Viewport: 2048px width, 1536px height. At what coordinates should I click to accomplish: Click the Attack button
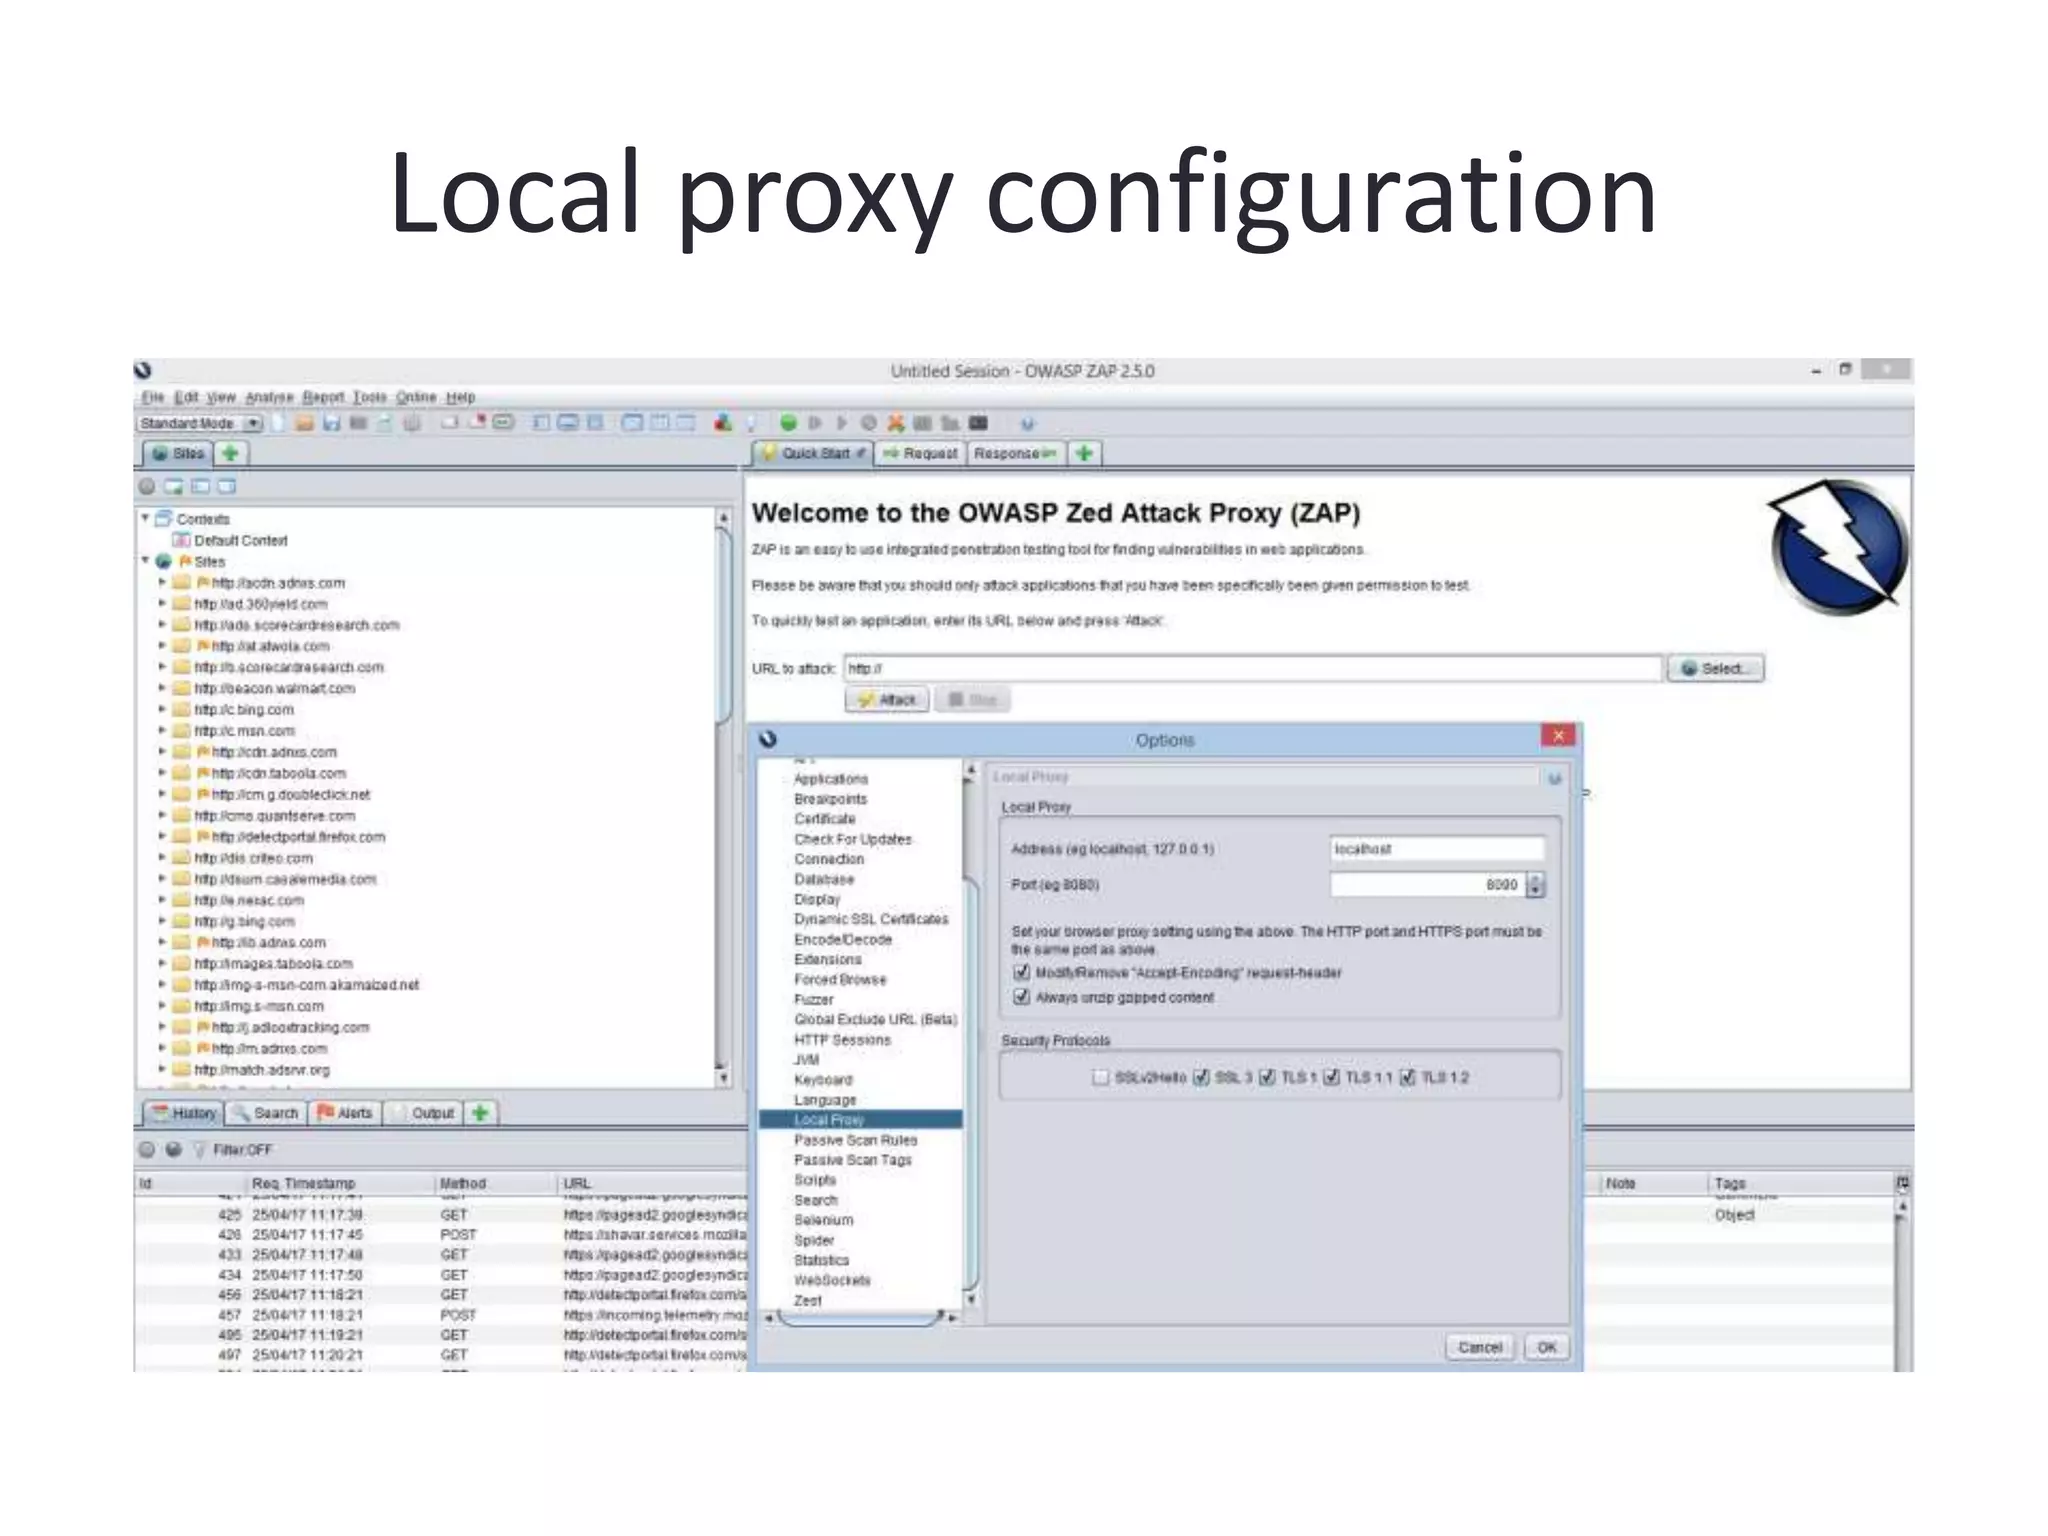coord(887,699)
